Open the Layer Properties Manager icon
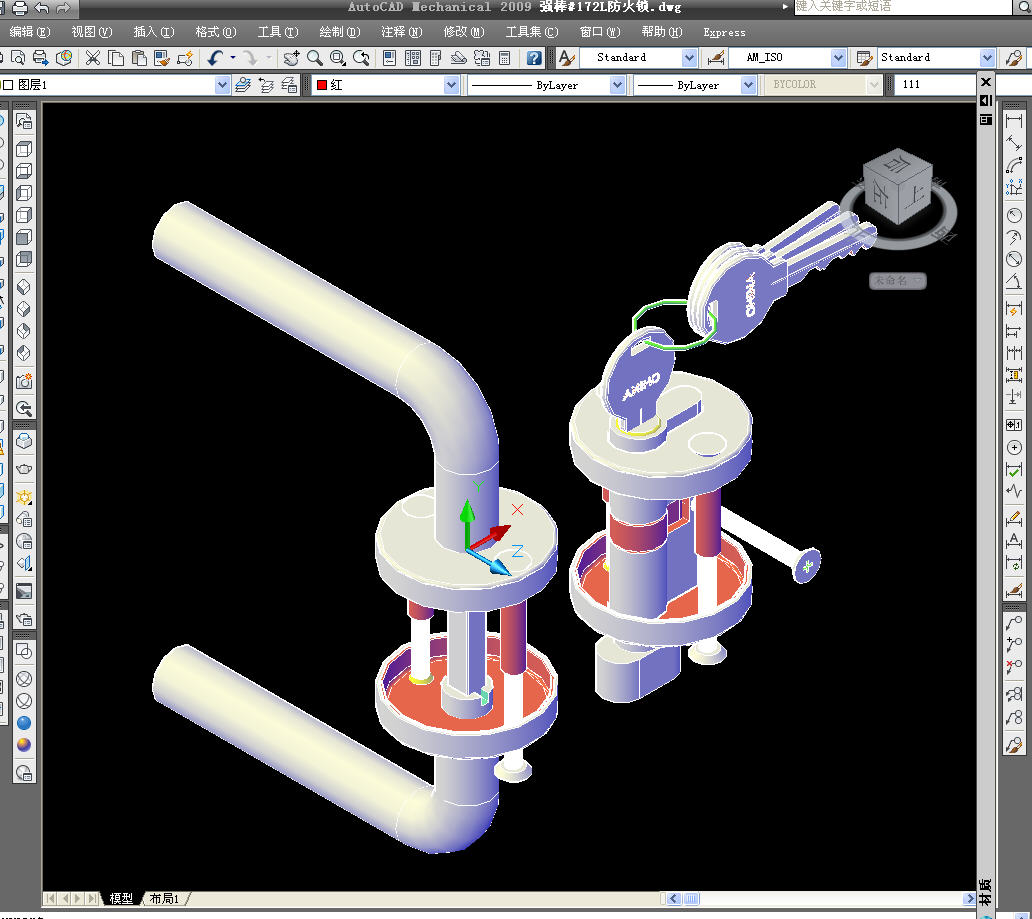The height and width of the screenshot is (919, 1032). tap(243, 85)
